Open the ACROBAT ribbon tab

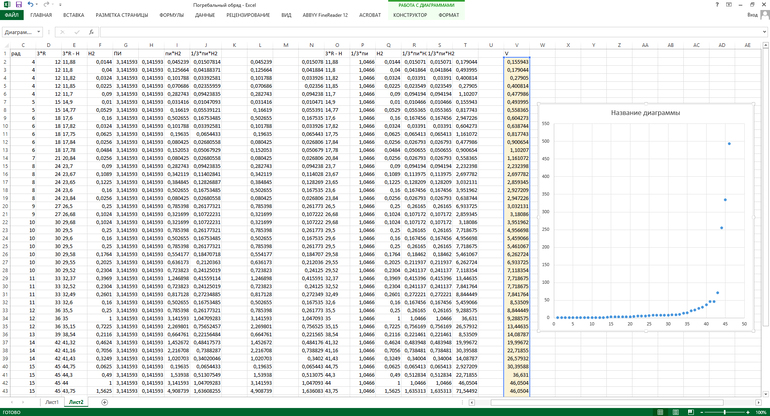(x=370, y=15)
